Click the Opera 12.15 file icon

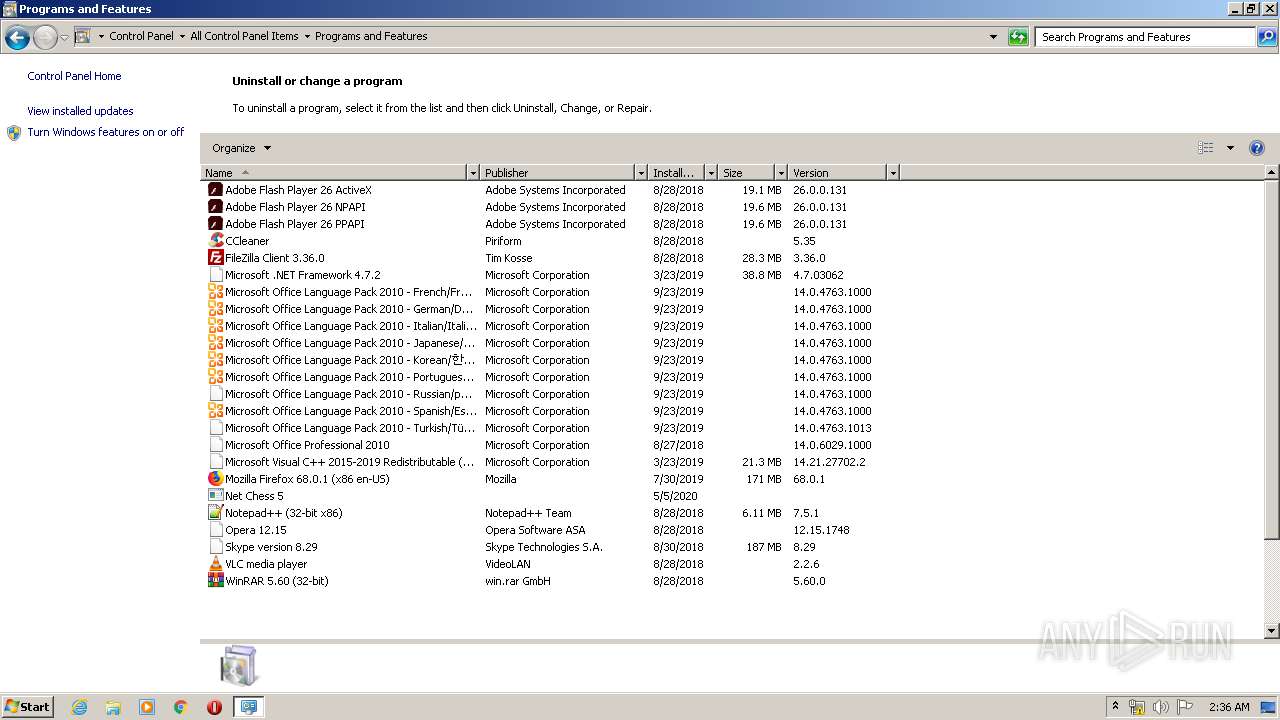point(215,530)
